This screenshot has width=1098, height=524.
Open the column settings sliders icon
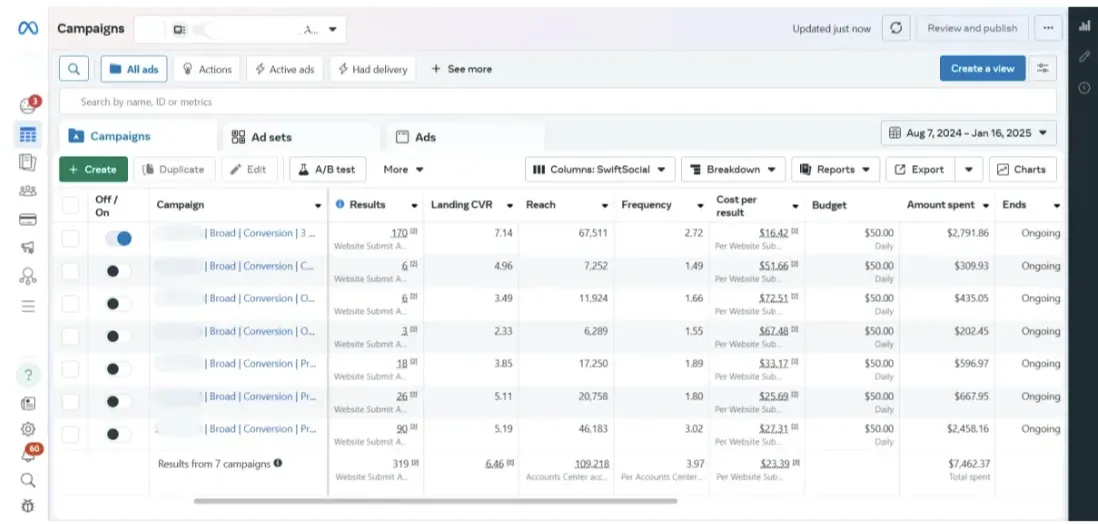pos(1044,68)
